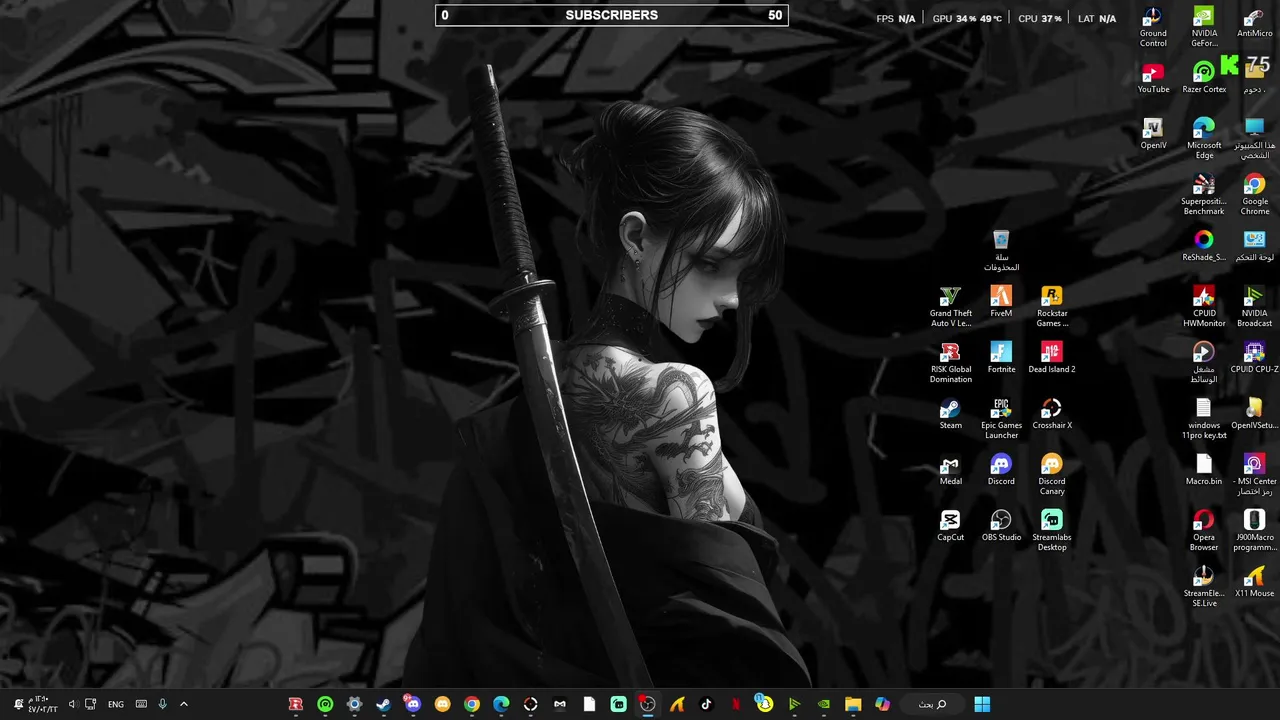Open the AntiMicro desktop shortcut
This screenshot has width=1280, height=720.
pos(1254,23)
